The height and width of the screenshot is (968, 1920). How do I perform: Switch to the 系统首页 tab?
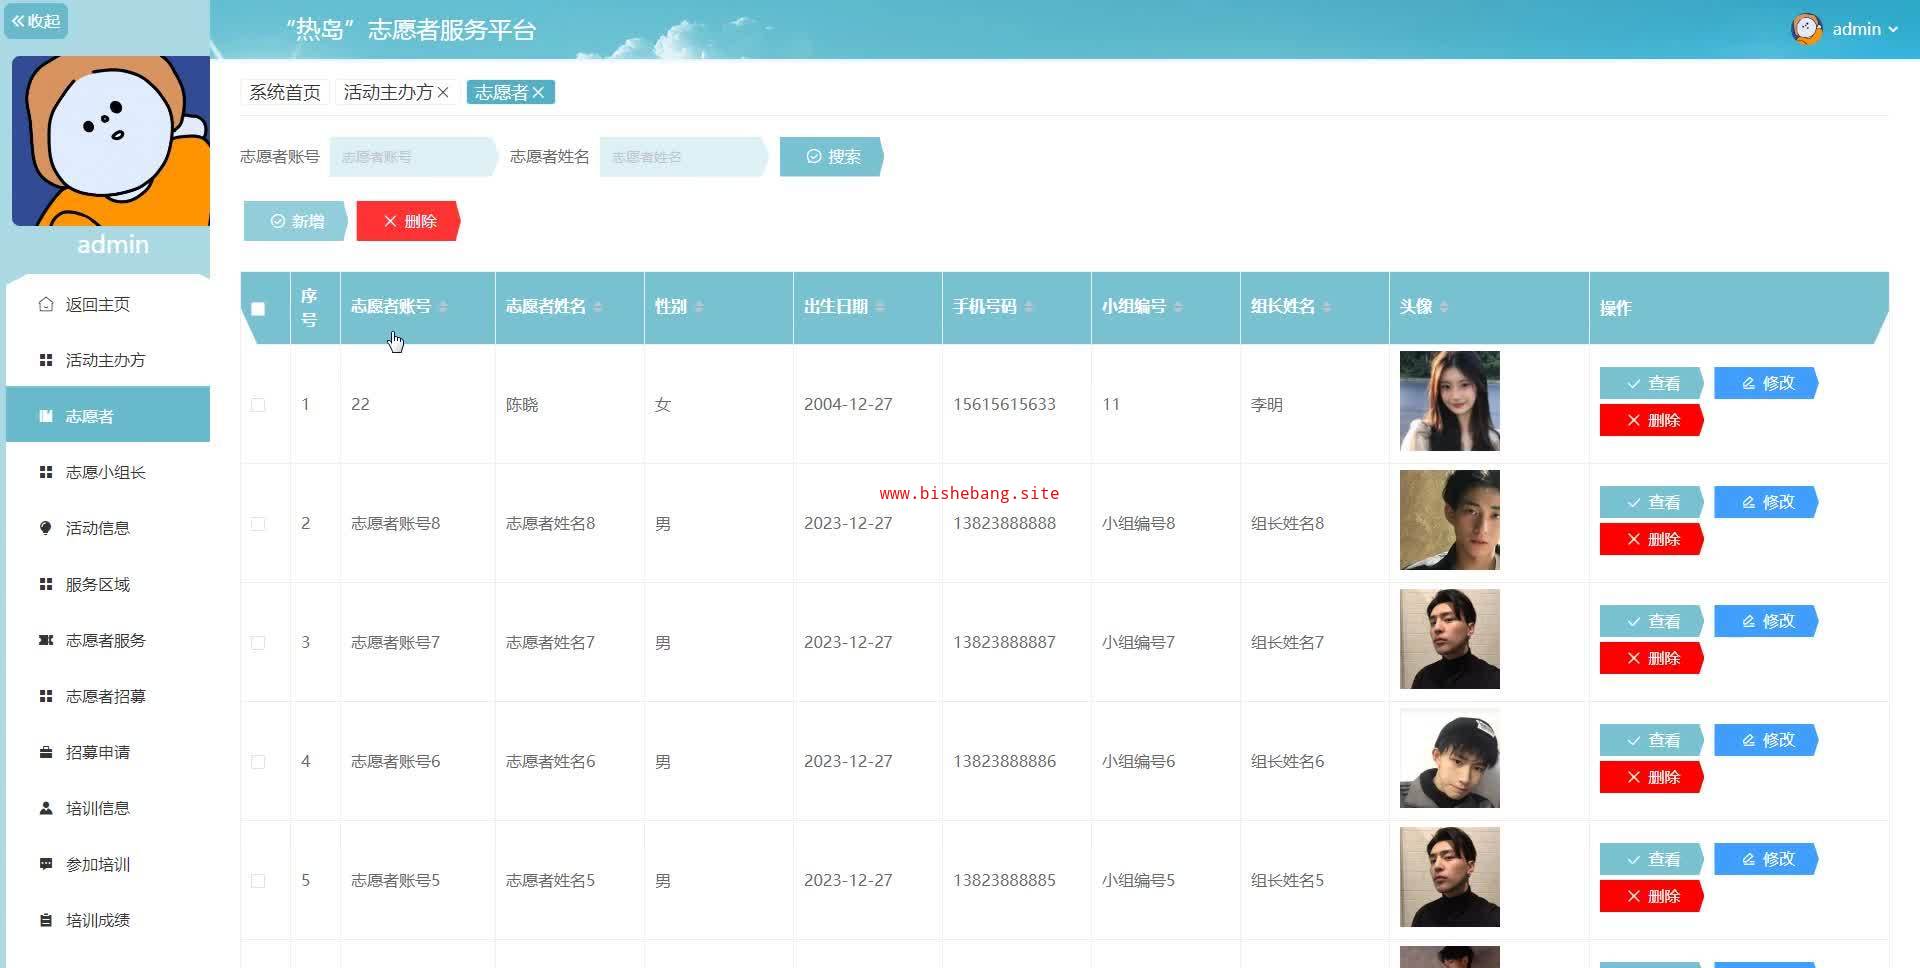coord(285,93)
